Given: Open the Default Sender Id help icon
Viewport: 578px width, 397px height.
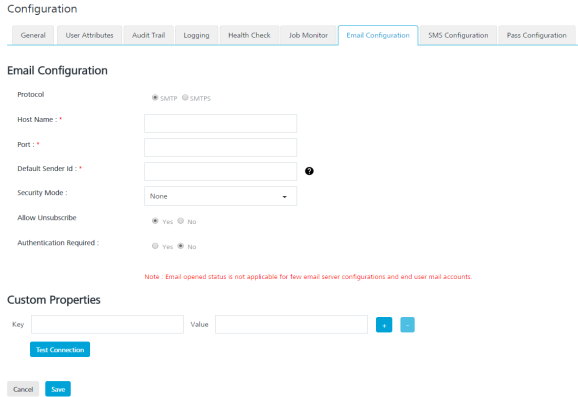Looking at the screenshot, I should pyautogui.click(x=309, y=171).
